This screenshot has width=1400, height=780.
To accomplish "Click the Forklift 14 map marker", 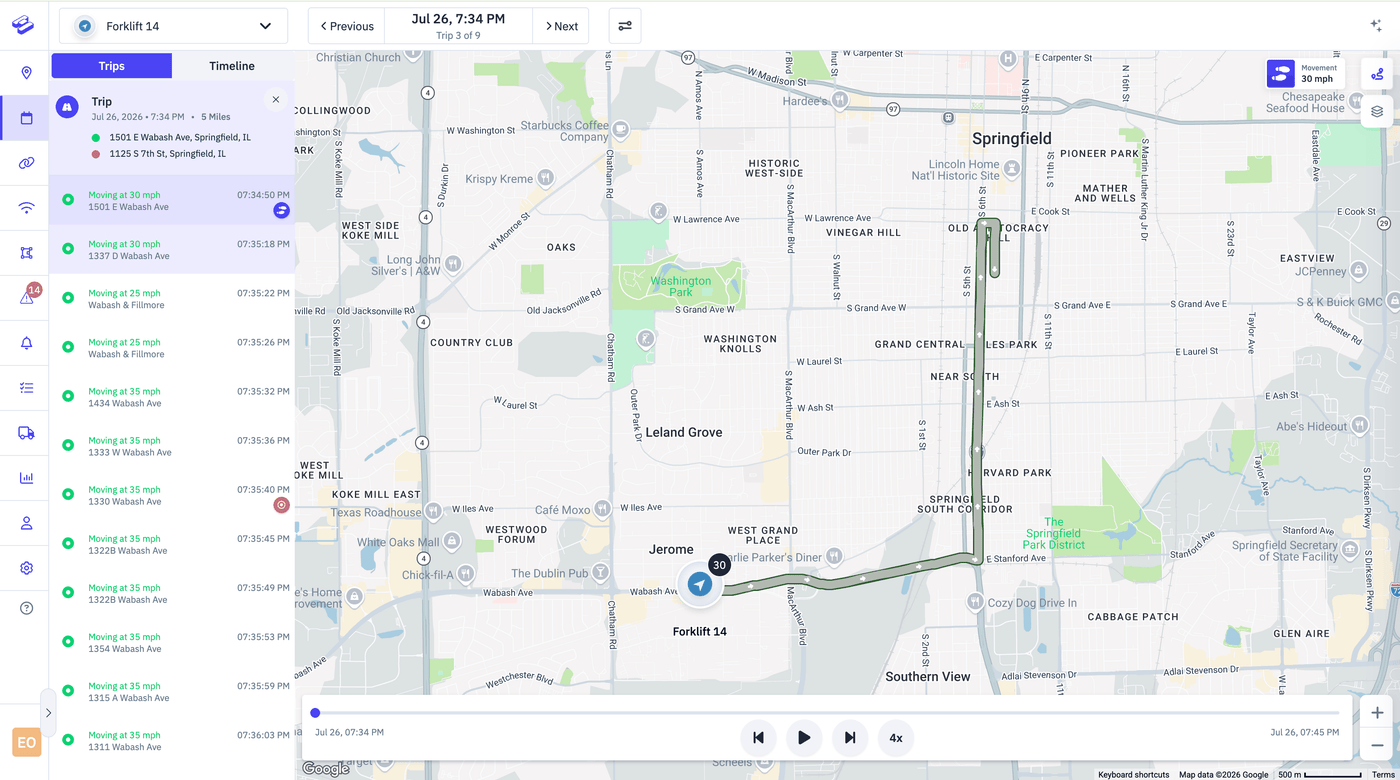I will [x=699, y=584].
